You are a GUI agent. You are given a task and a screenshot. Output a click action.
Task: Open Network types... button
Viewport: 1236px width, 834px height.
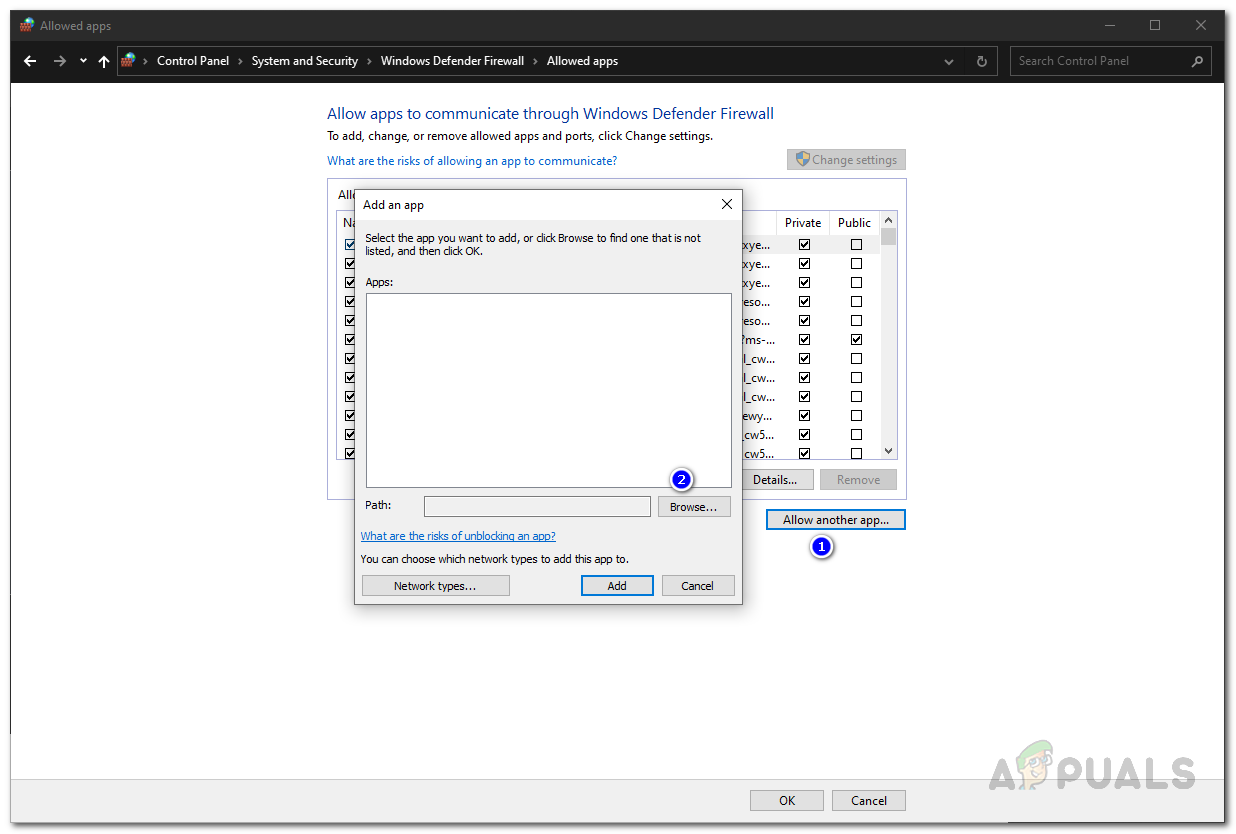[x=435, y=586]
